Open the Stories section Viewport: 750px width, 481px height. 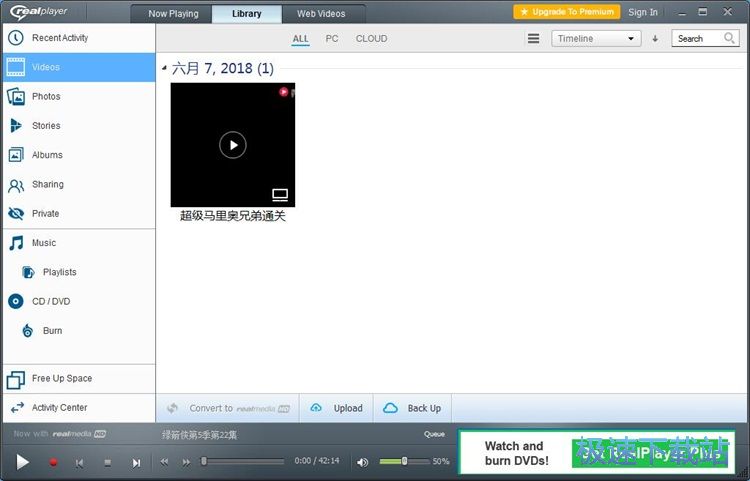(46, 126)
